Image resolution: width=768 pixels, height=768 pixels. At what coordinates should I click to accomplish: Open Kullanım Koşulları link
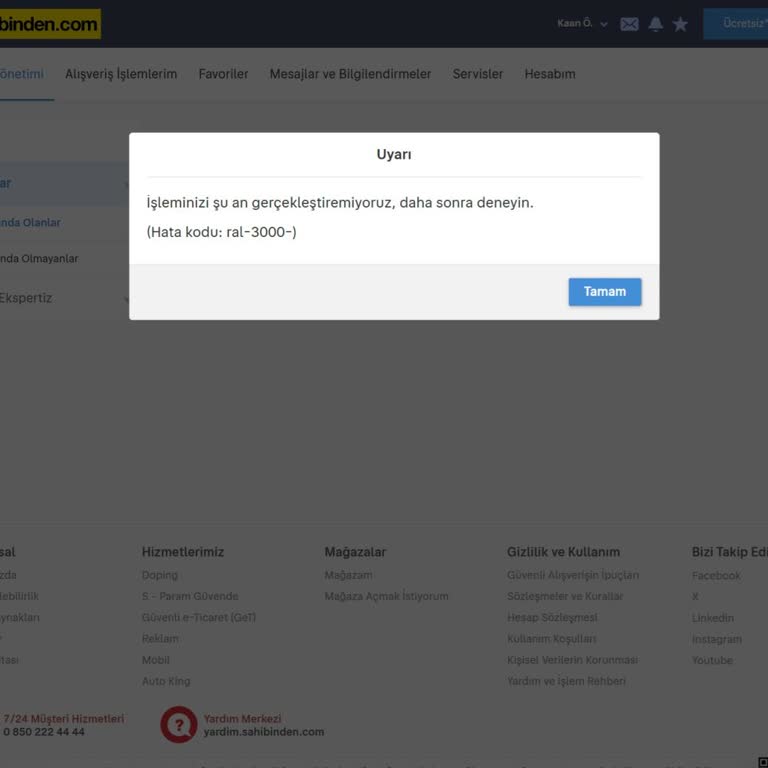(x=552, y=639)
